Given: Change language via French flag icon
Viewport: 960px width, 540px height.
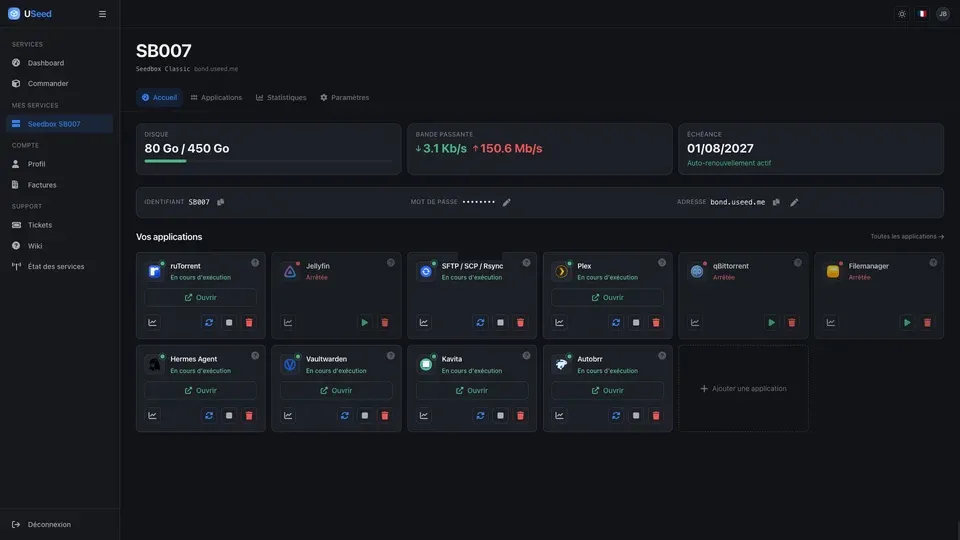Looking at the screenshot, I should pyautogui.click(x=922, y=14).
